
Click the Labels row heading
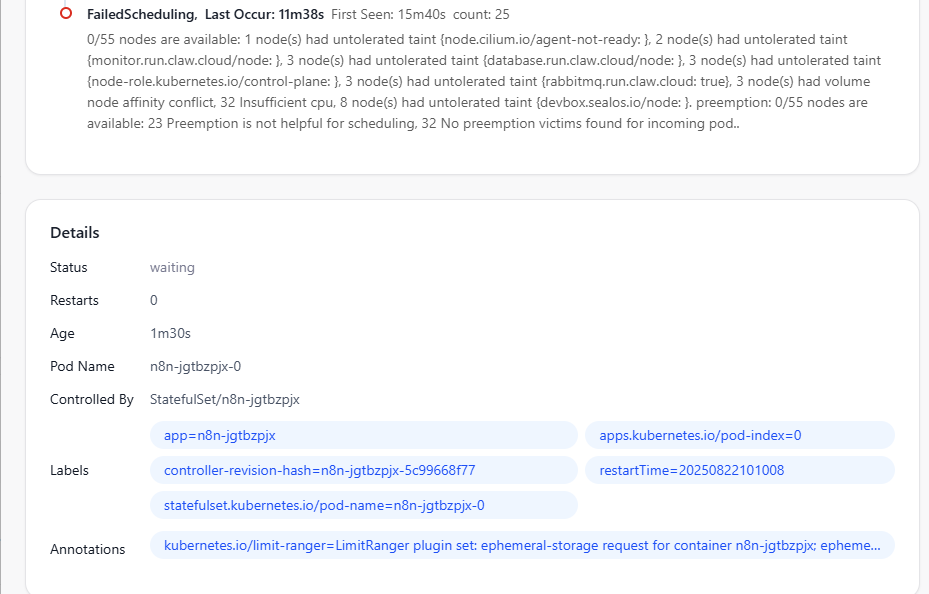pyautogui.click(x=69, y=470)
